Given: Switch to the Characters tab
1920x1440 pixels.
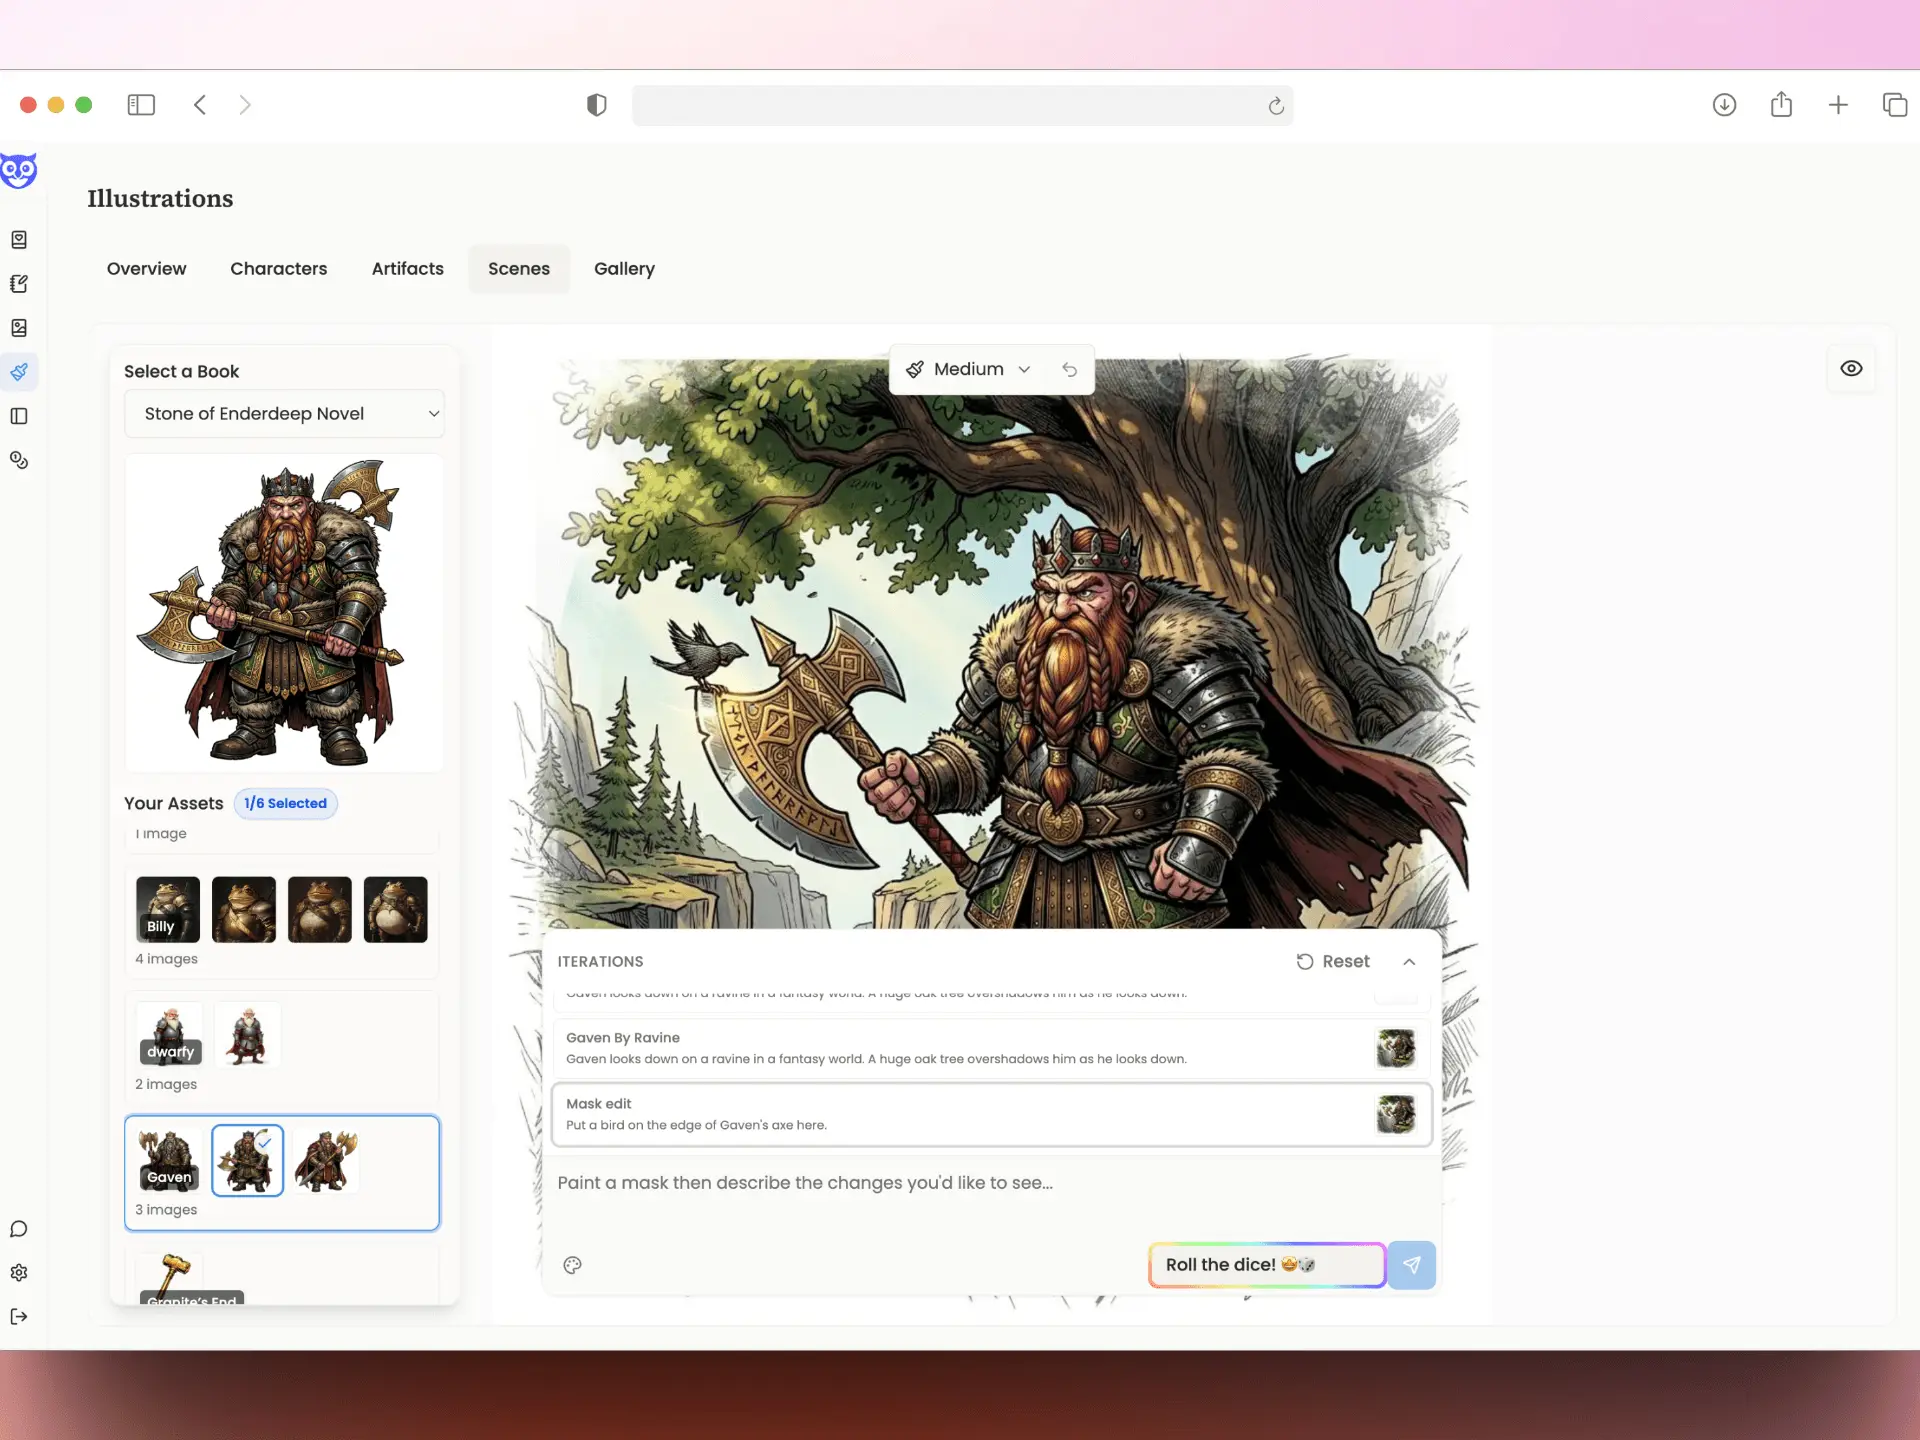Looking at the screenshot, I should (278, 269).
